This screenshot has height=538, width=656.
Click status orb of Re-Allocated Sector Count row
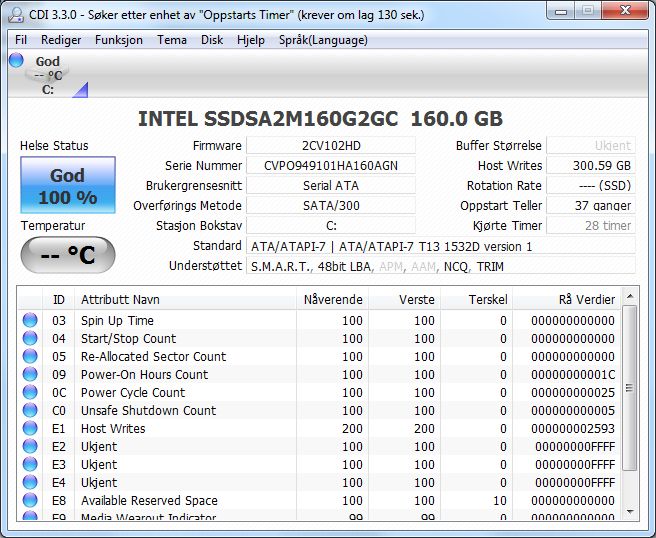[x=30, y=356]
